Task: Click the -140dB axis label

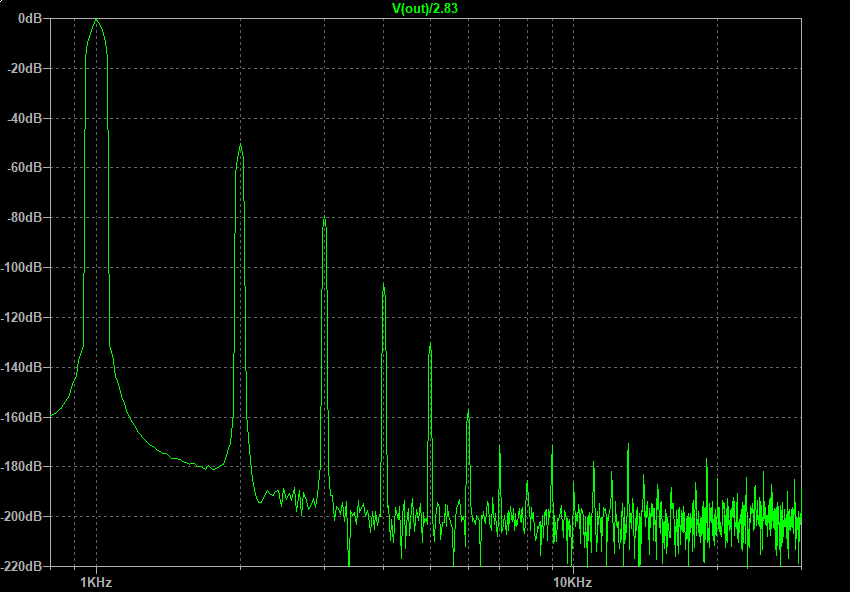Action: tap(22, 367)
